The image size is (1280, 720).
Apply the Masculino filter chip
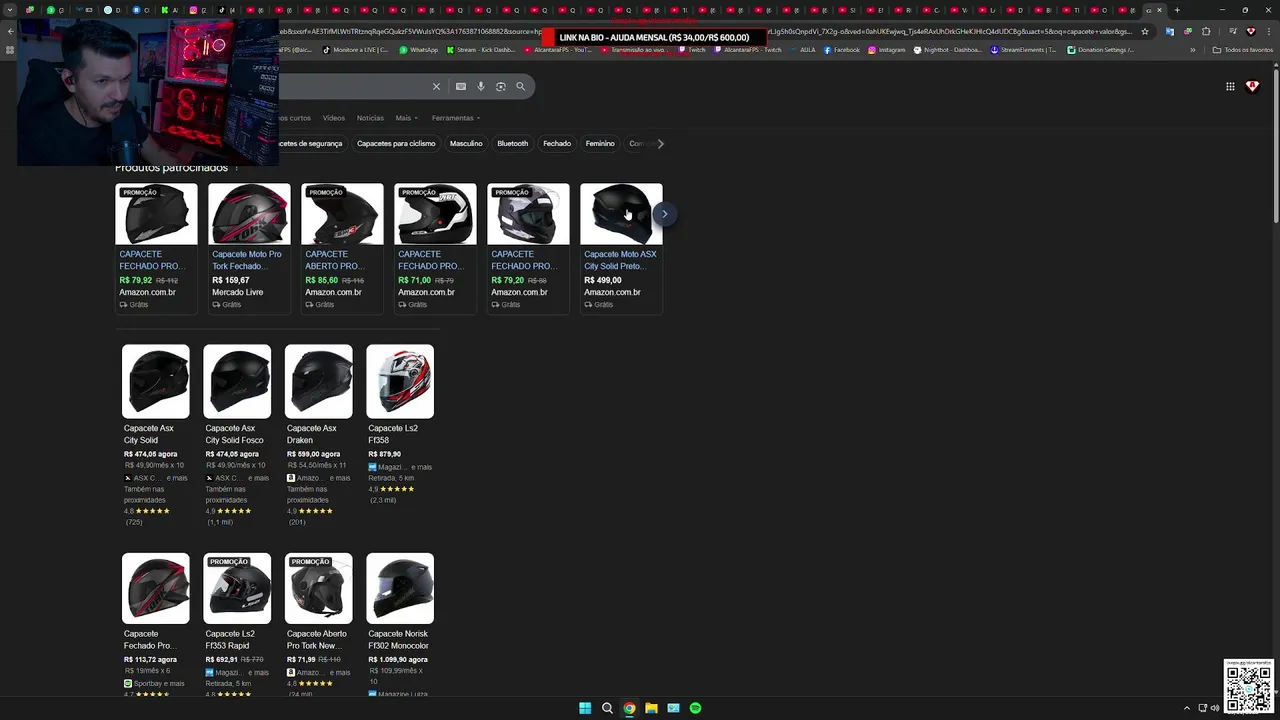[466, 143]
